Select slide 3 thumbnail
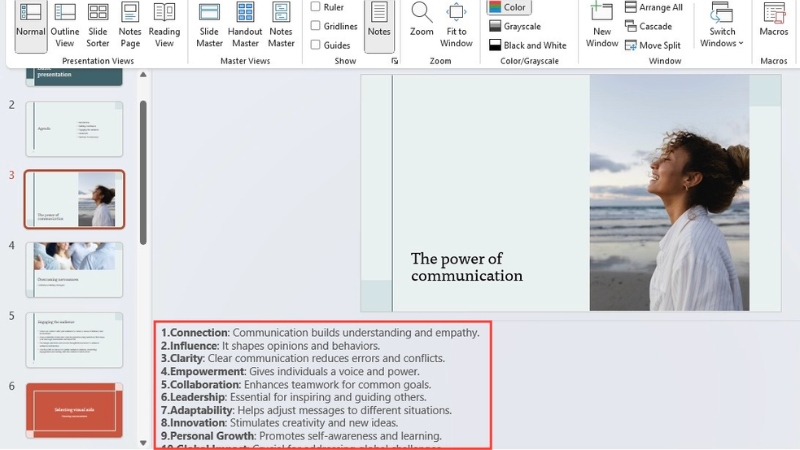800x450 pixels. pos(74,199)
